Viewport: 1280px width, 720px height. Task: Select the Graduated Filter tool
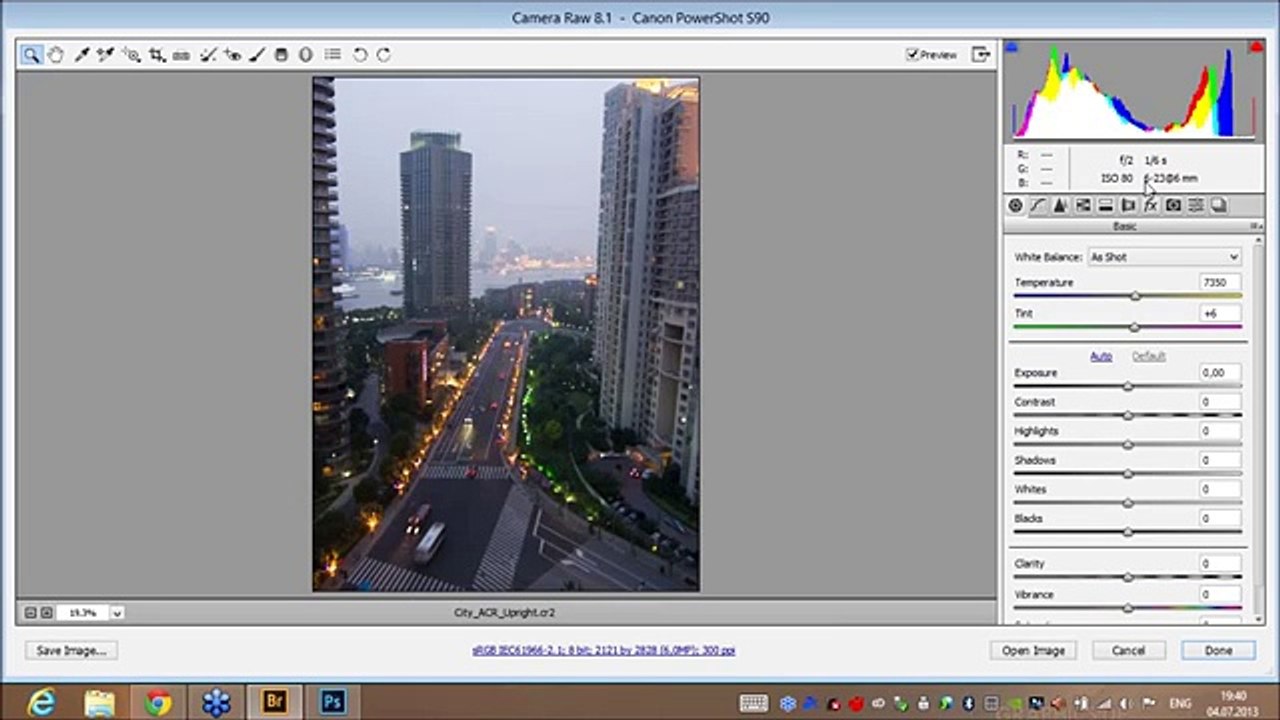pyautogui.click(x=281, y=55)
